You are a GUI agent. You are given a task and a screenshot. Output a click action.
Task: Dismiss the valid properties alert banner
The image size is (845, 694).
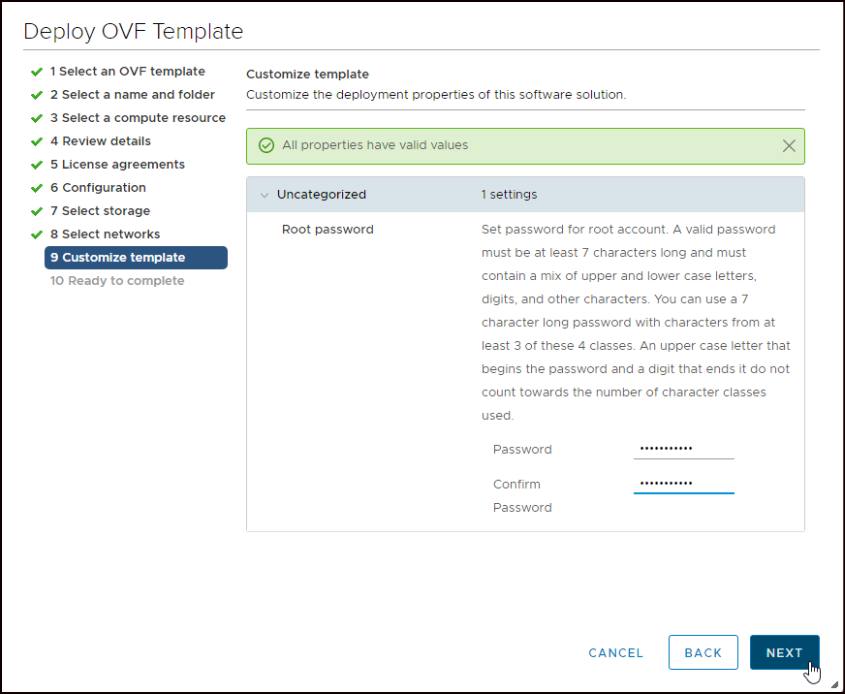coord(789,145)
